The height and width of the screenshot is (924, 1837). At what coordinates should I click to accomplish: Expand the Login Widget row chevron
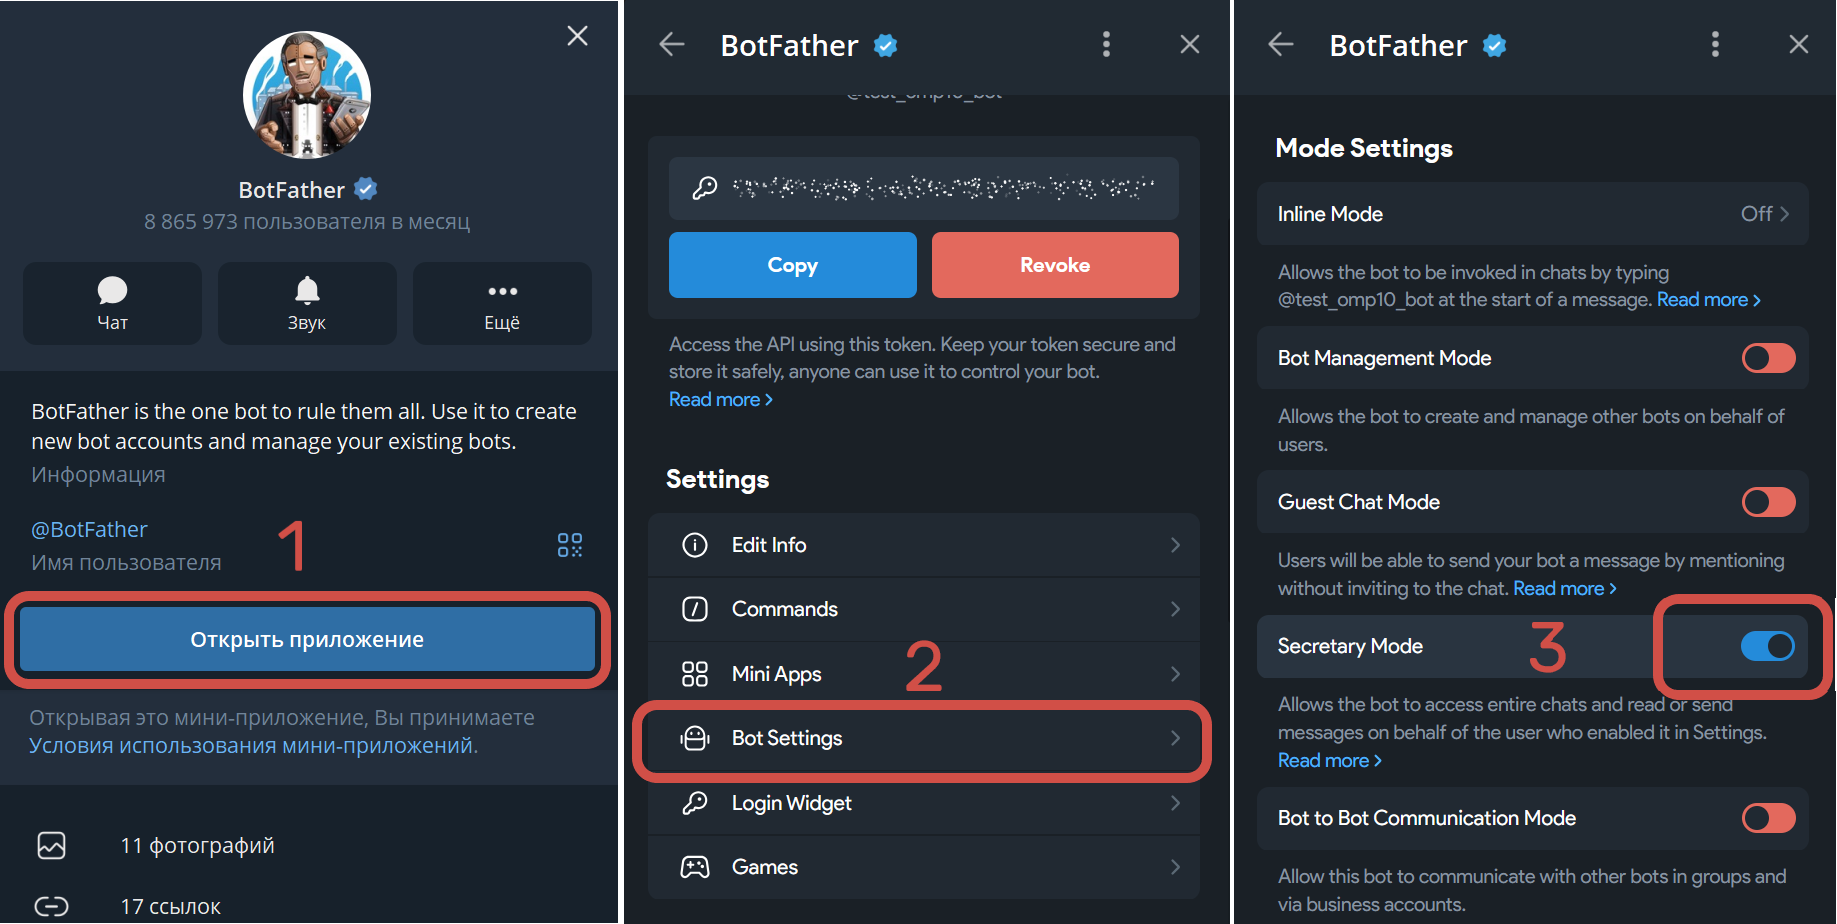click(1176, 803)
